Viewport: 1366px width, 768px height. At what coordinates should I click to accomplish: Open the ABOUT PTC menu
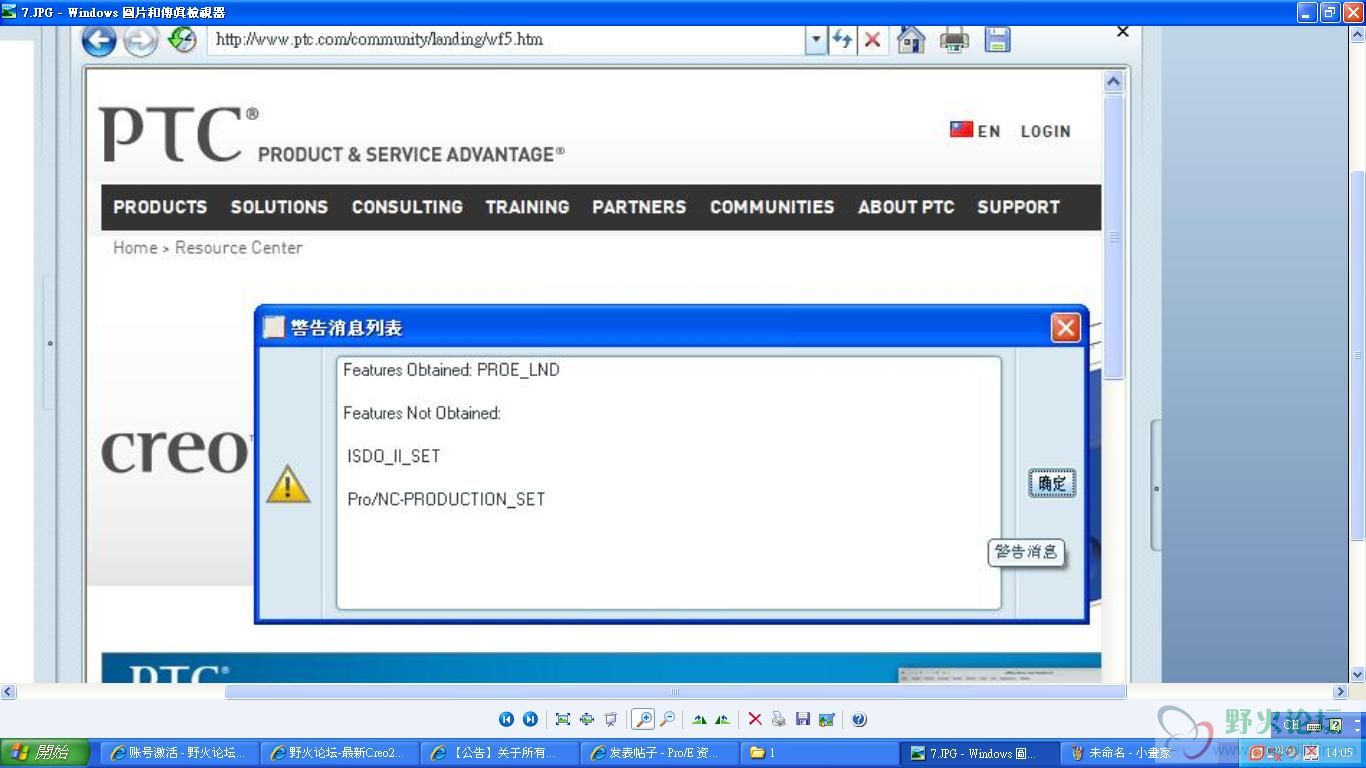(x=906, y=207)
